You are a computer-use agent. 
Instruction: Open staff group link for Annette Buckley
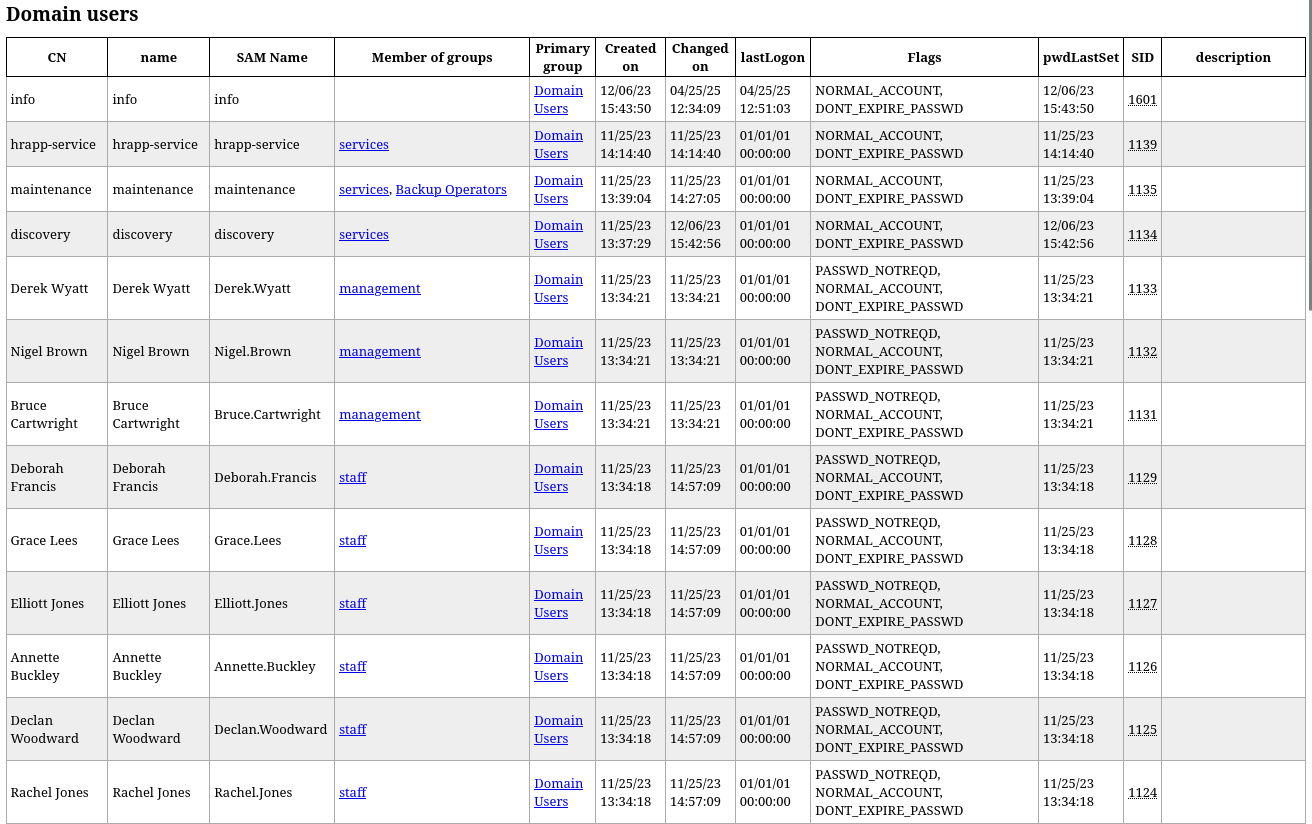coord(353,666)
